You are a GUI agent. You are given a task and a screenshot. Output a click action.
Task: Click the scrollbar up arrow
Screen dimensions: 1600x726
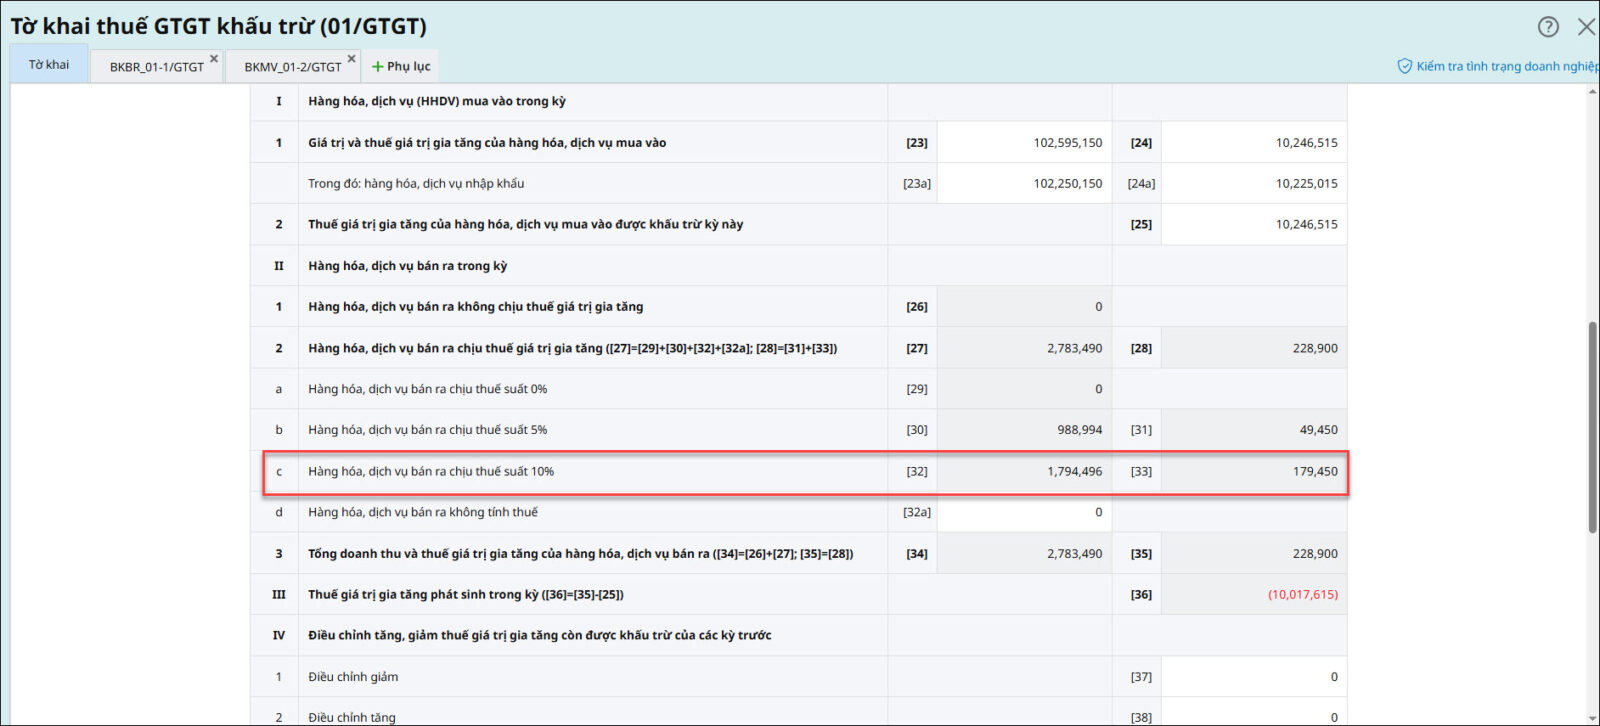pos(1592,92)
